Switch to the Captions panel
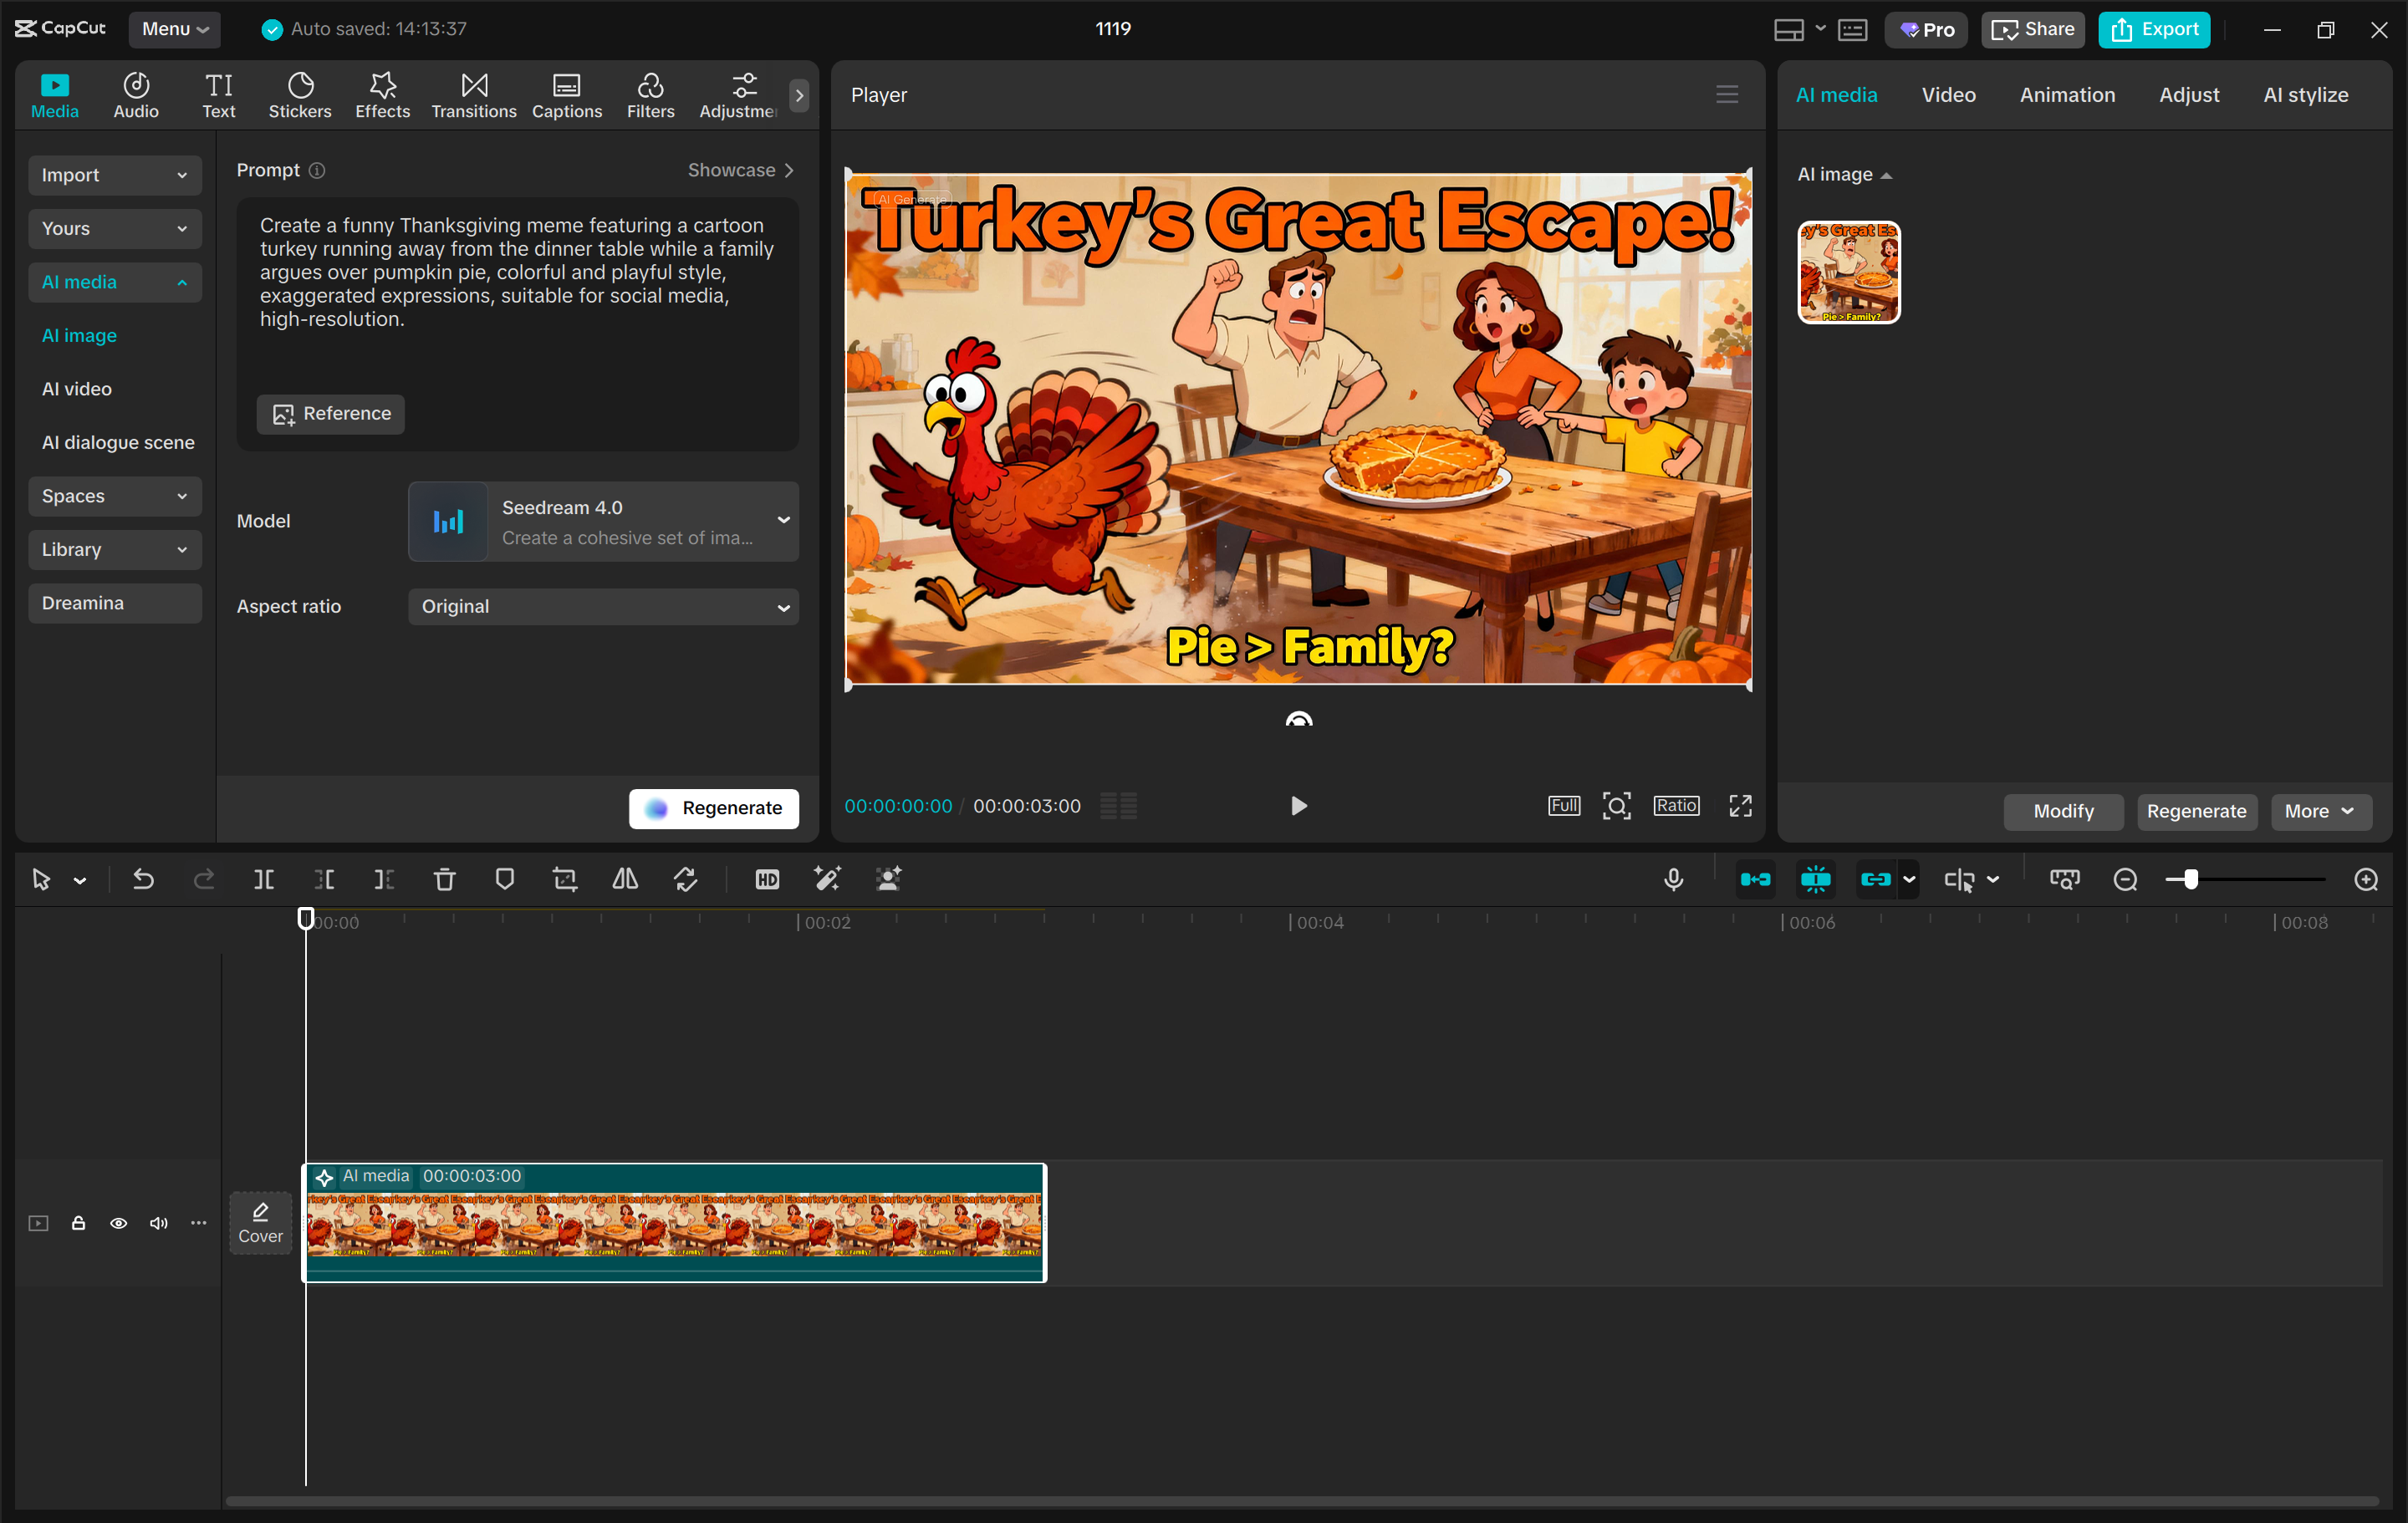 [x=567, y=94]
